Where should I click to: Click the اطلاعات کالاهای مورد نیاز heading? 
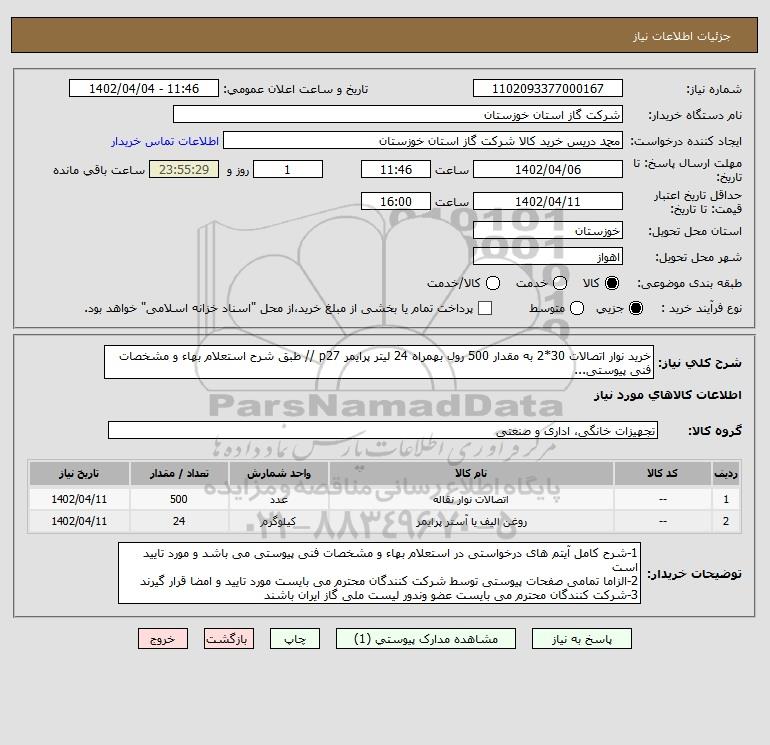coord(668,395)
